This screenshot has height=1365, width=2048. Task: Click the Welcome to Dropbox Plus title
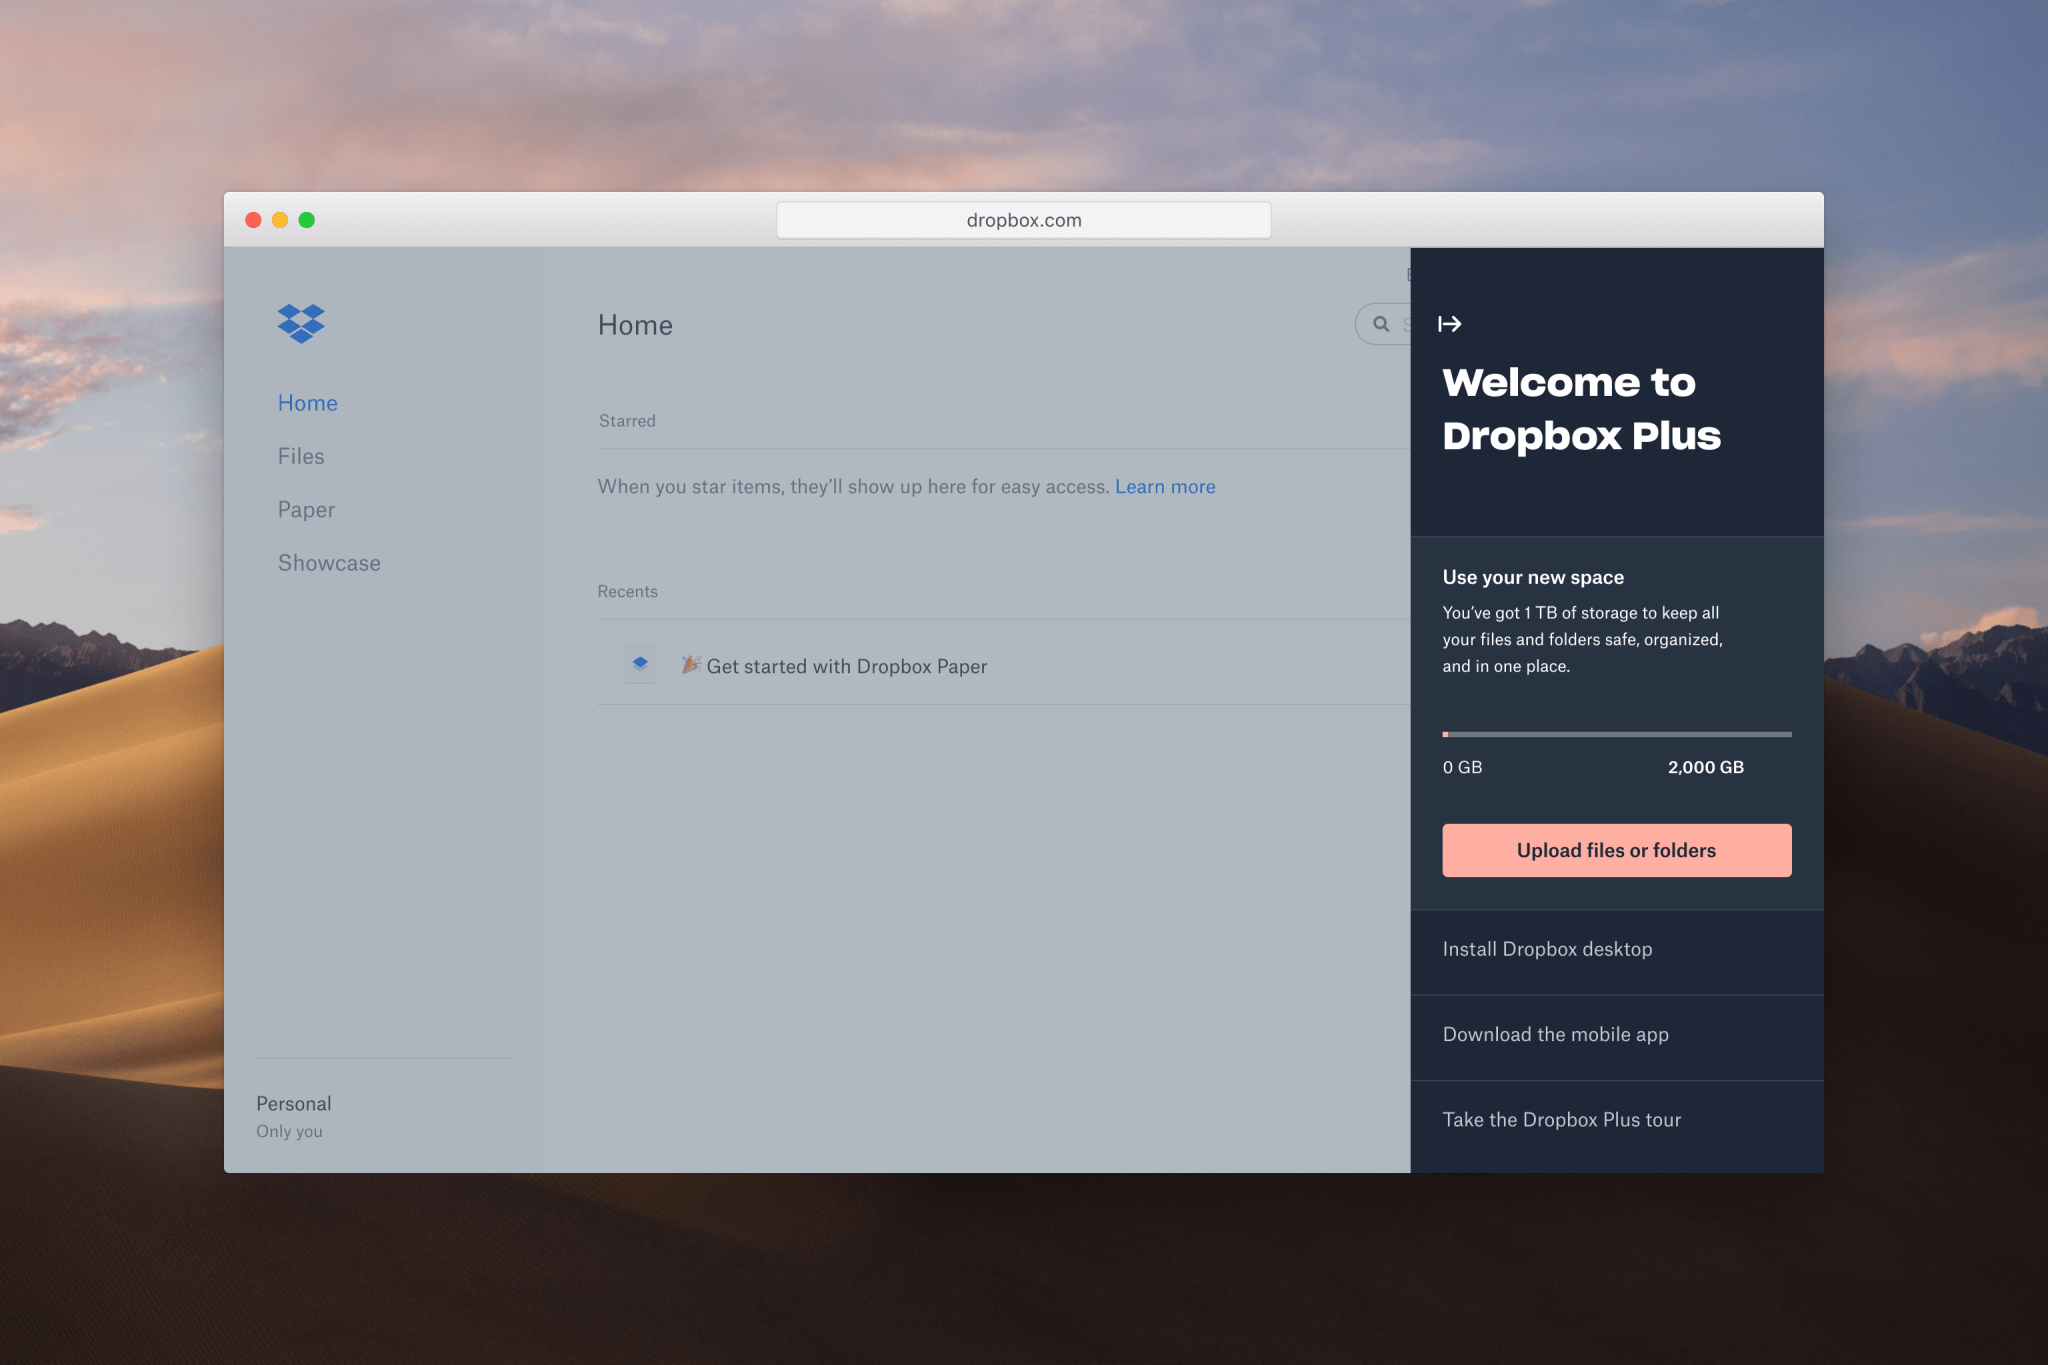[1581, 409]
